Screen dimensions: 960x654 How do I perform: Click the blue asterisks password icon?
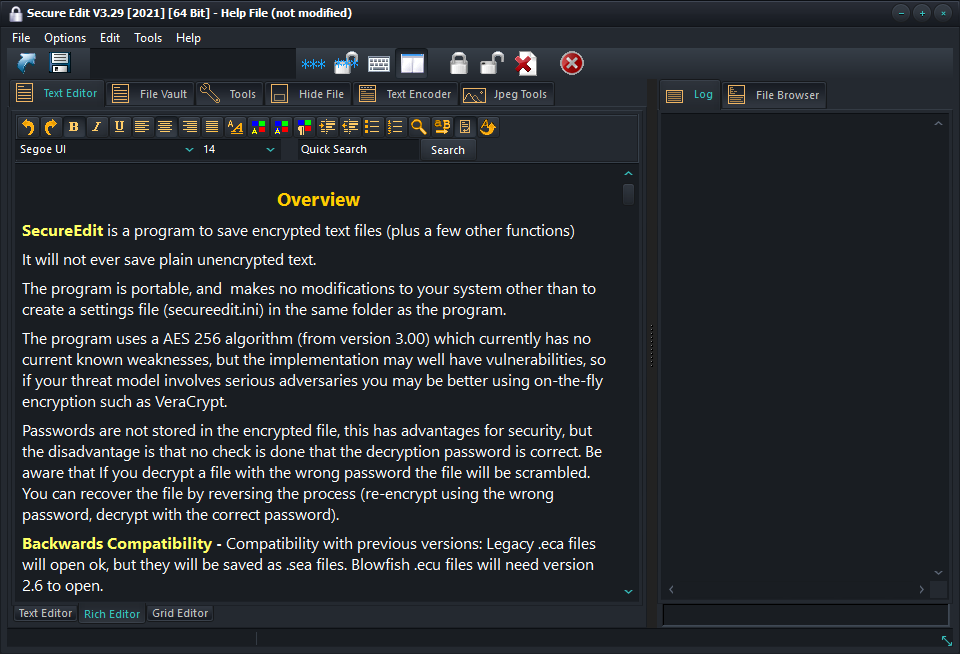(313, 64)
